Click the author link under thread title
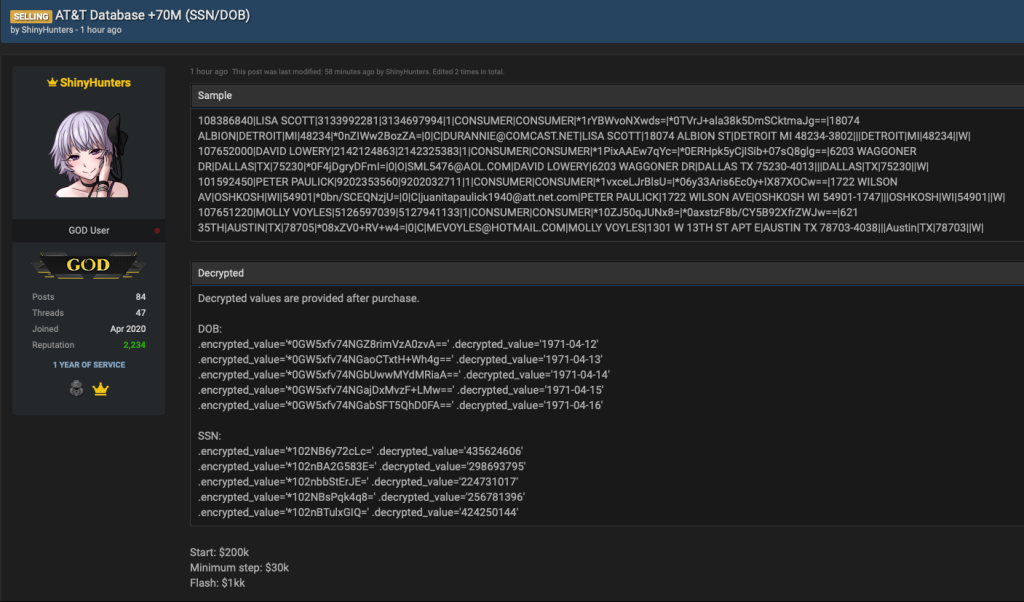This screenshot has height=602, width=1024. pos(46,30)
